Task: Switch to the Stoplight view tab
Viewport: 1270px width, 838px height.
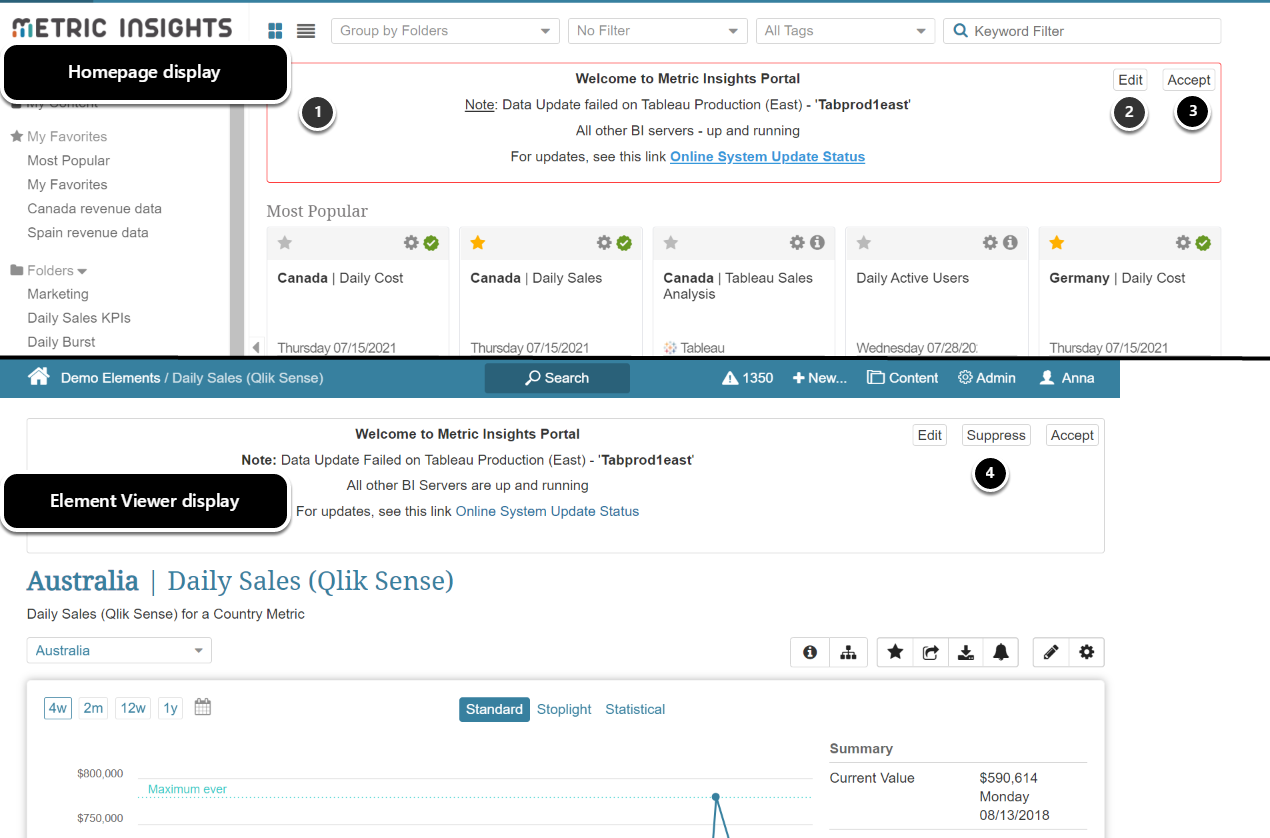Action: 564,709
